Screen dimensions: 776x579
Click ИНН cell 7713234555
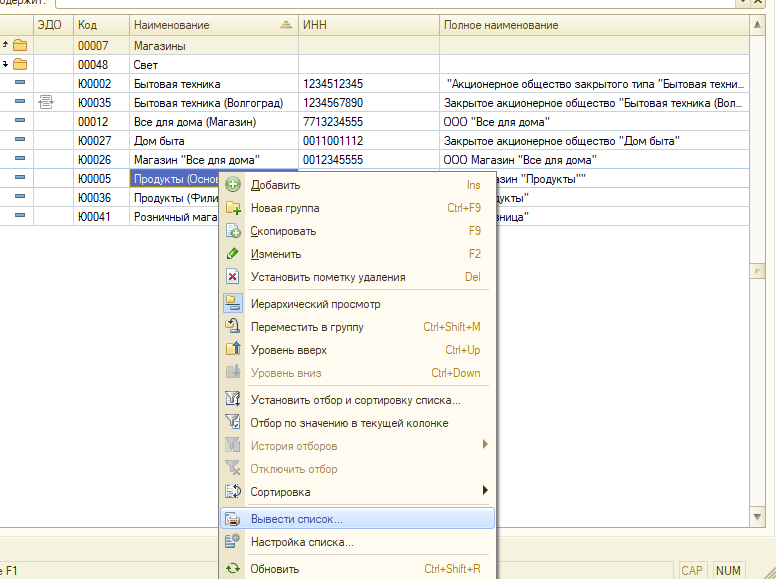[x=369, y=122]
